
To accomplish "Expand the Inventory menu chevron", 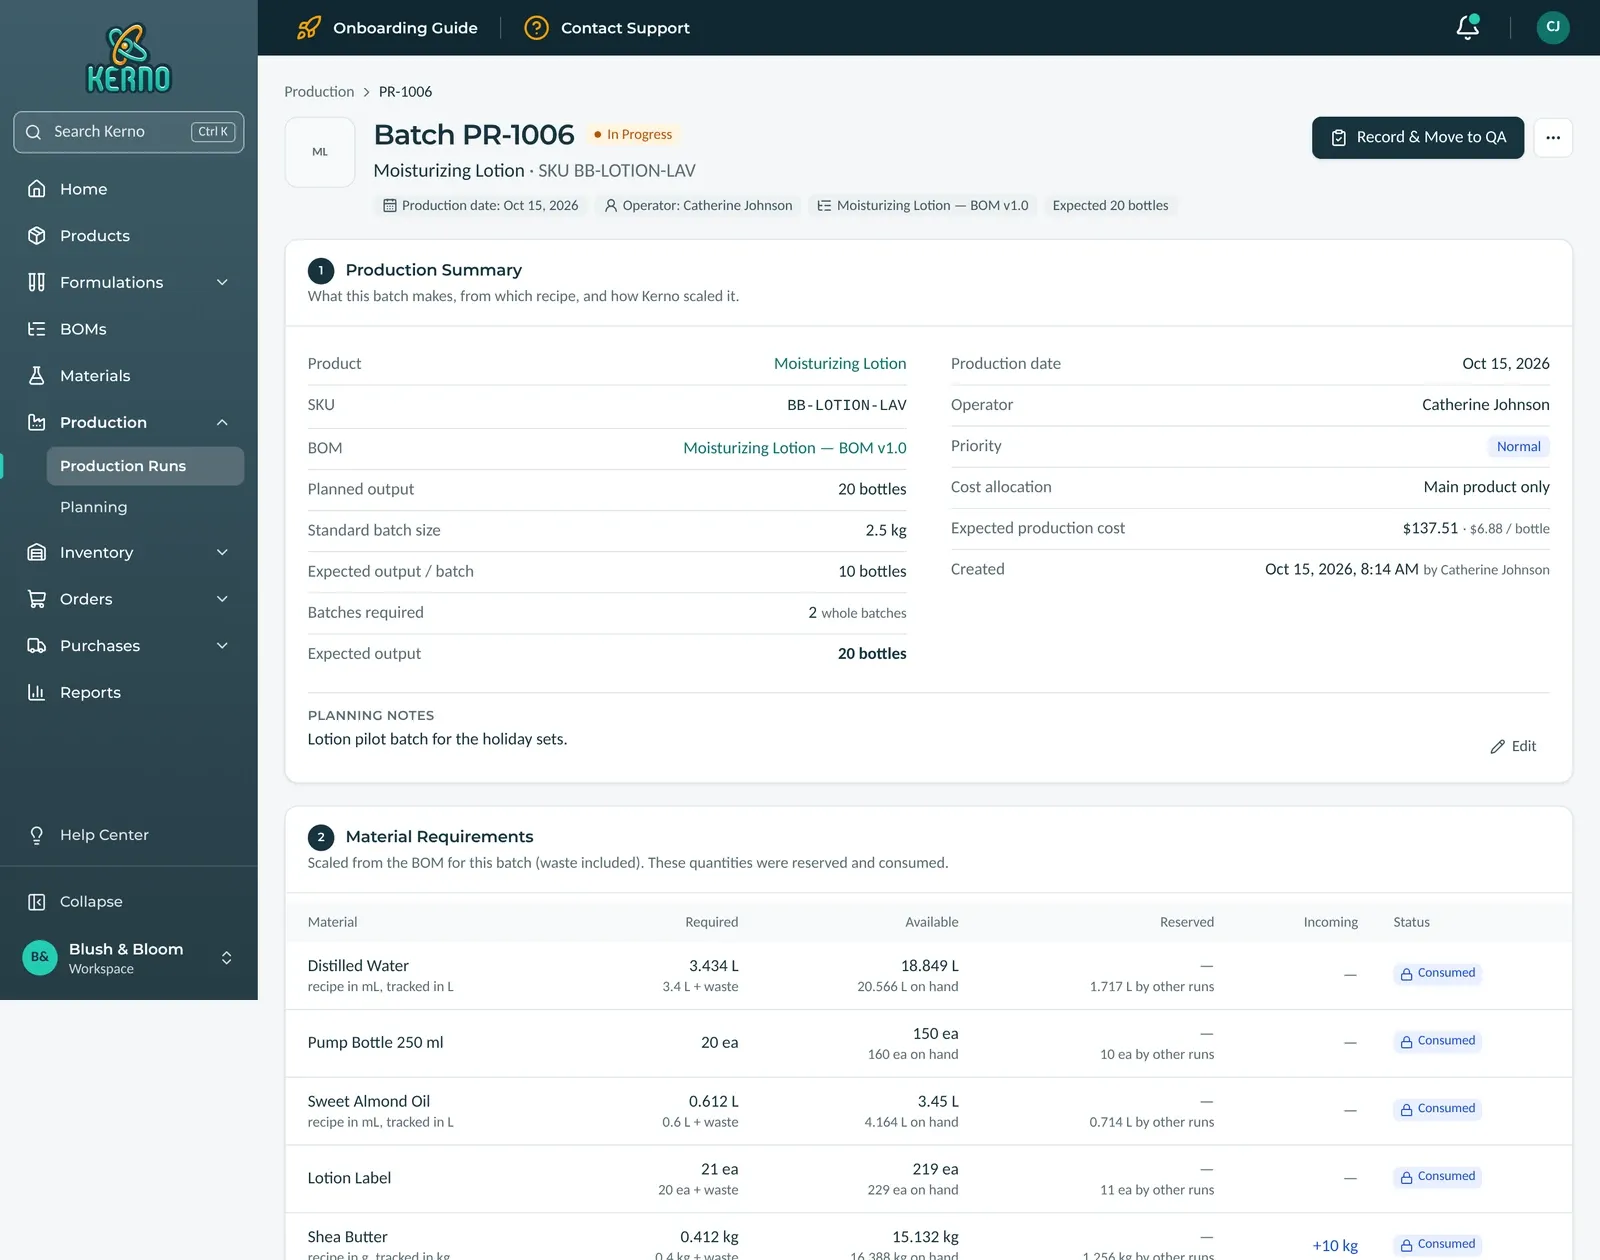I will pyautogui.click(x=222, y=552).
